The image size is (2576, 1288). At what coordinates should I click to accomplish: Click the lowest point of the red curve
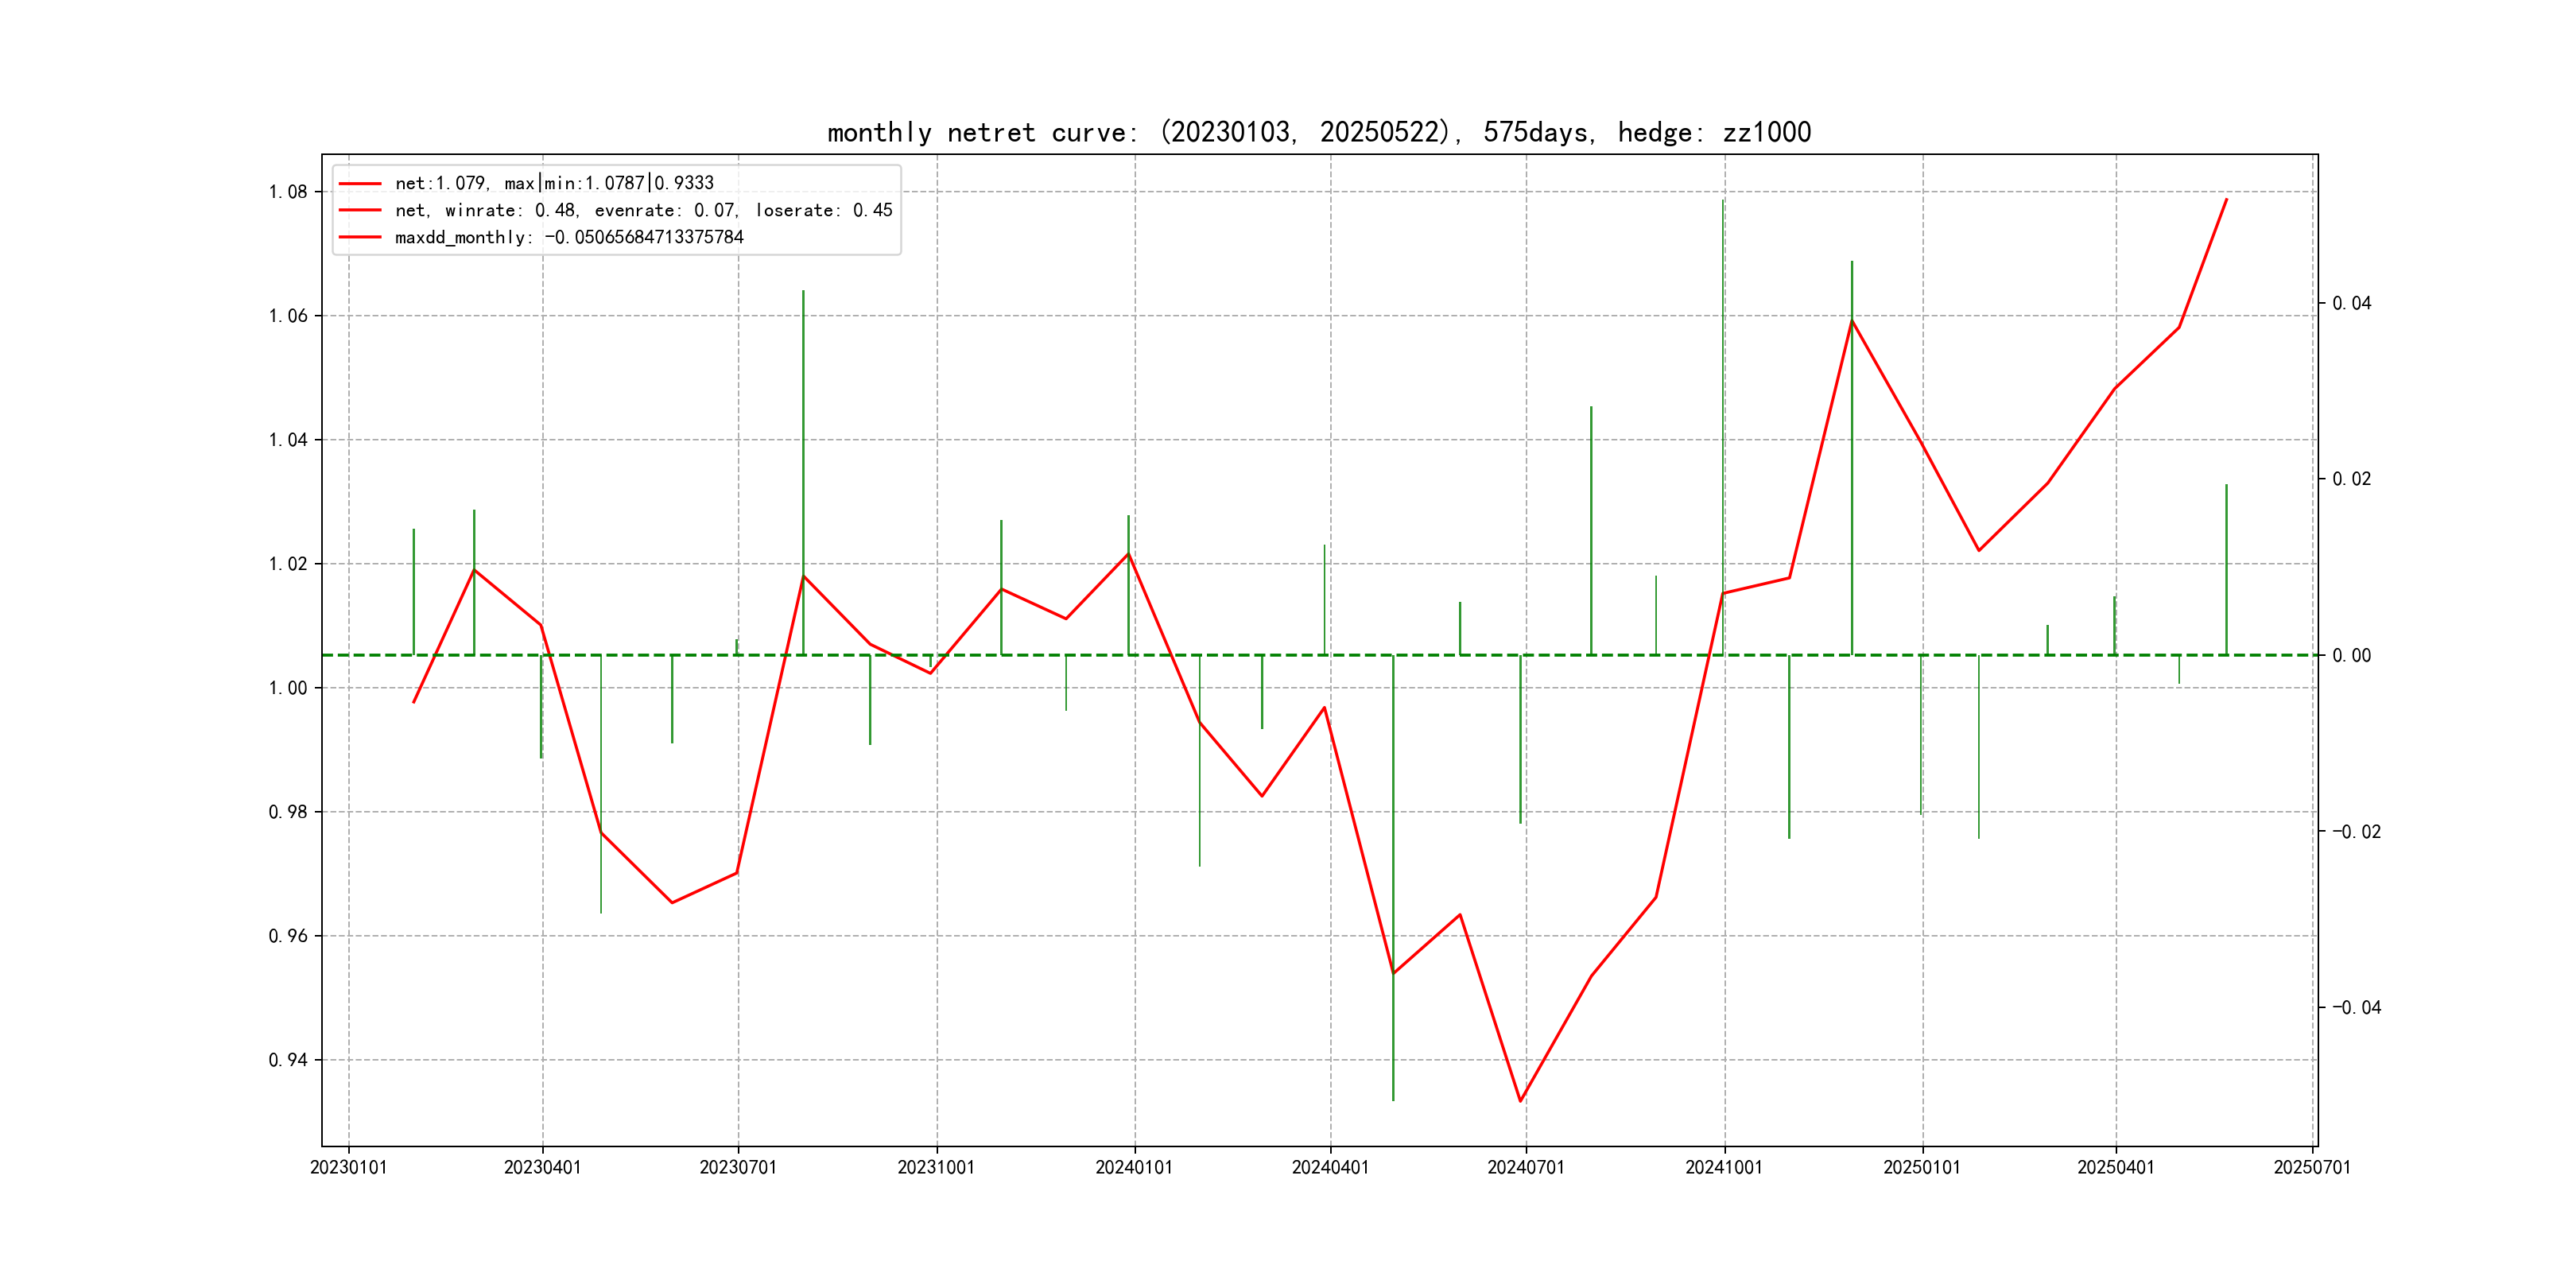(x=1520, y=1101)
